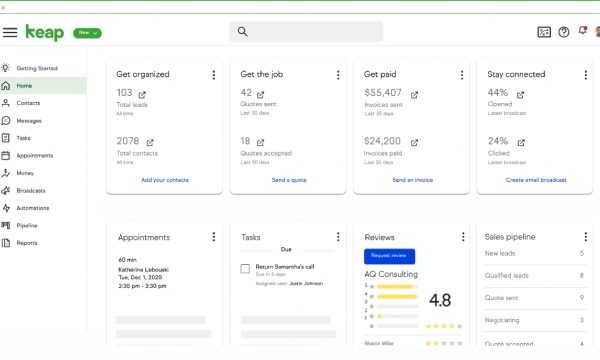Click the Qualified leads pipeline row
The width and height of the screenshot is (600, 360).
(534, 275)
